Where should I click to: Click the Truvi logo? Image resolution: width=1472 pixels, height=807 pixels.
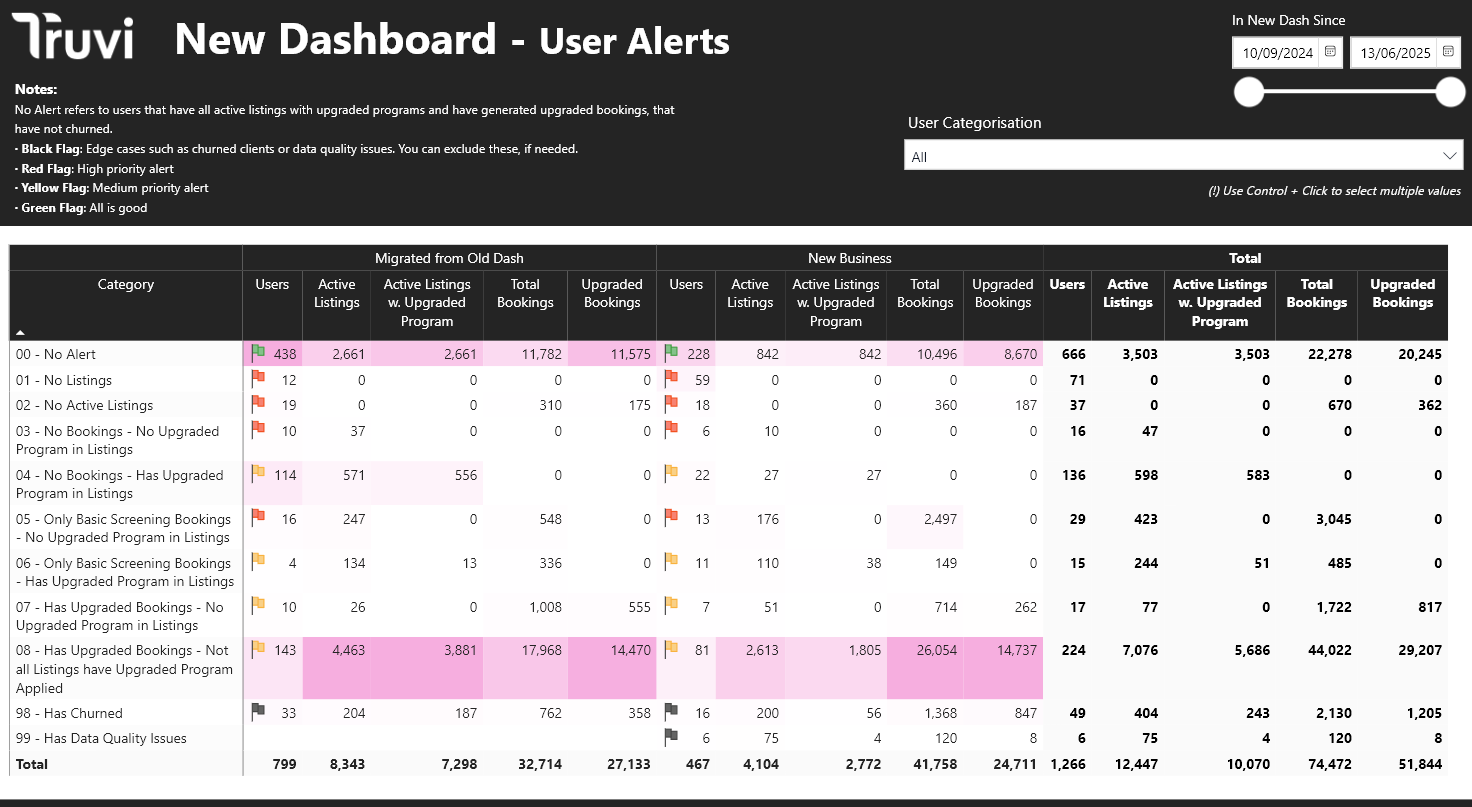click(x=72, y=38)
